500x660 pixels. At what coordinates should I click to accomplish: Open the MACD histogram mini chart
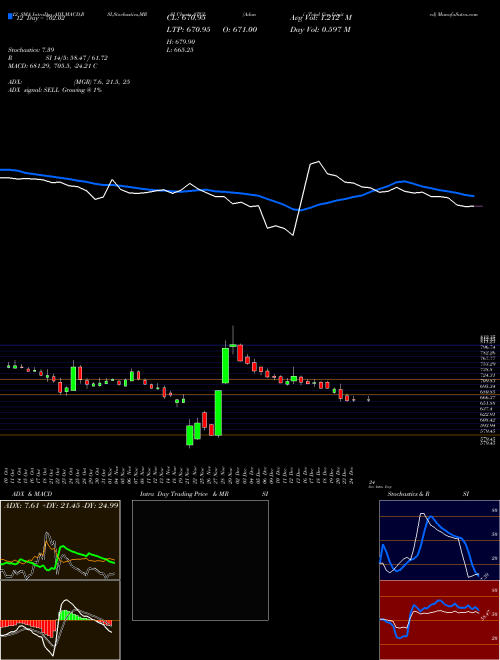click(x=60, y=620)
